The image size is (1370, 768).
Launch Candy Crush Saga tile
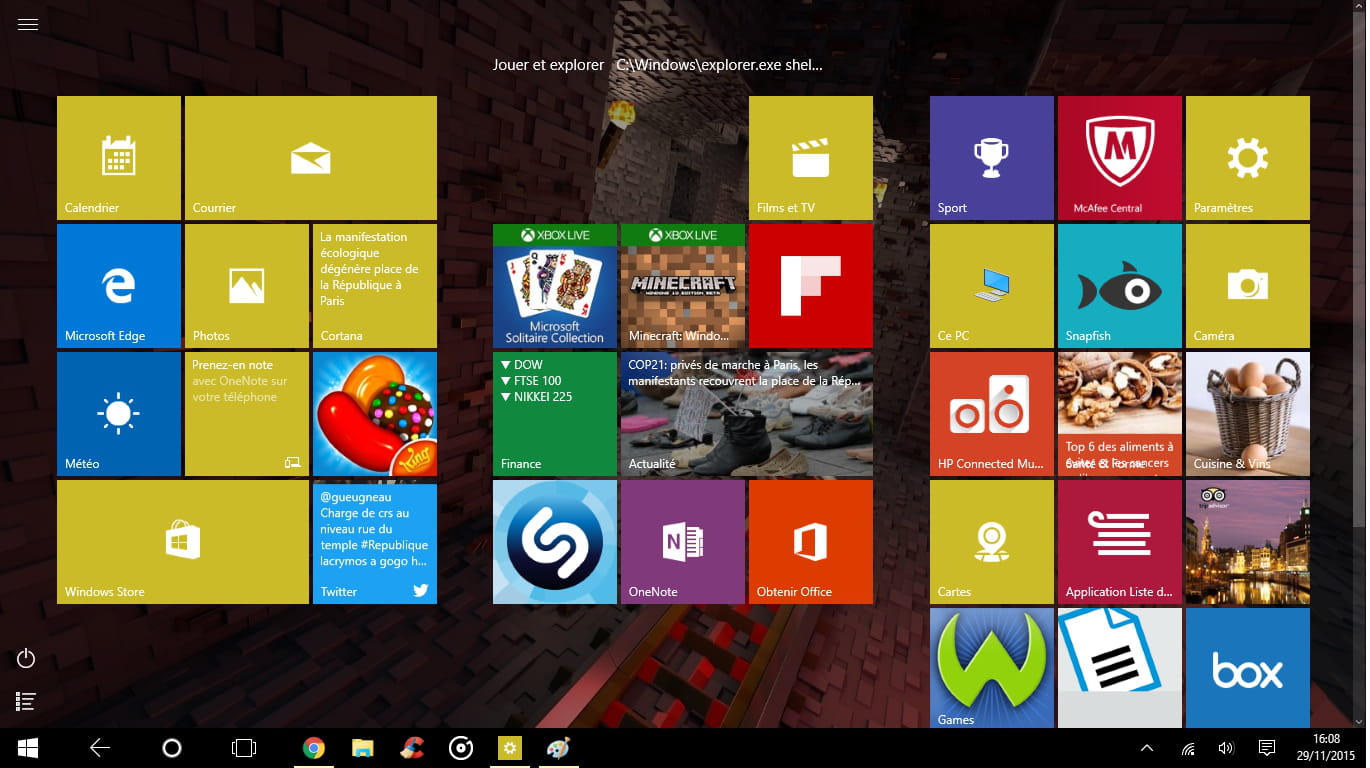click(375, 414)
